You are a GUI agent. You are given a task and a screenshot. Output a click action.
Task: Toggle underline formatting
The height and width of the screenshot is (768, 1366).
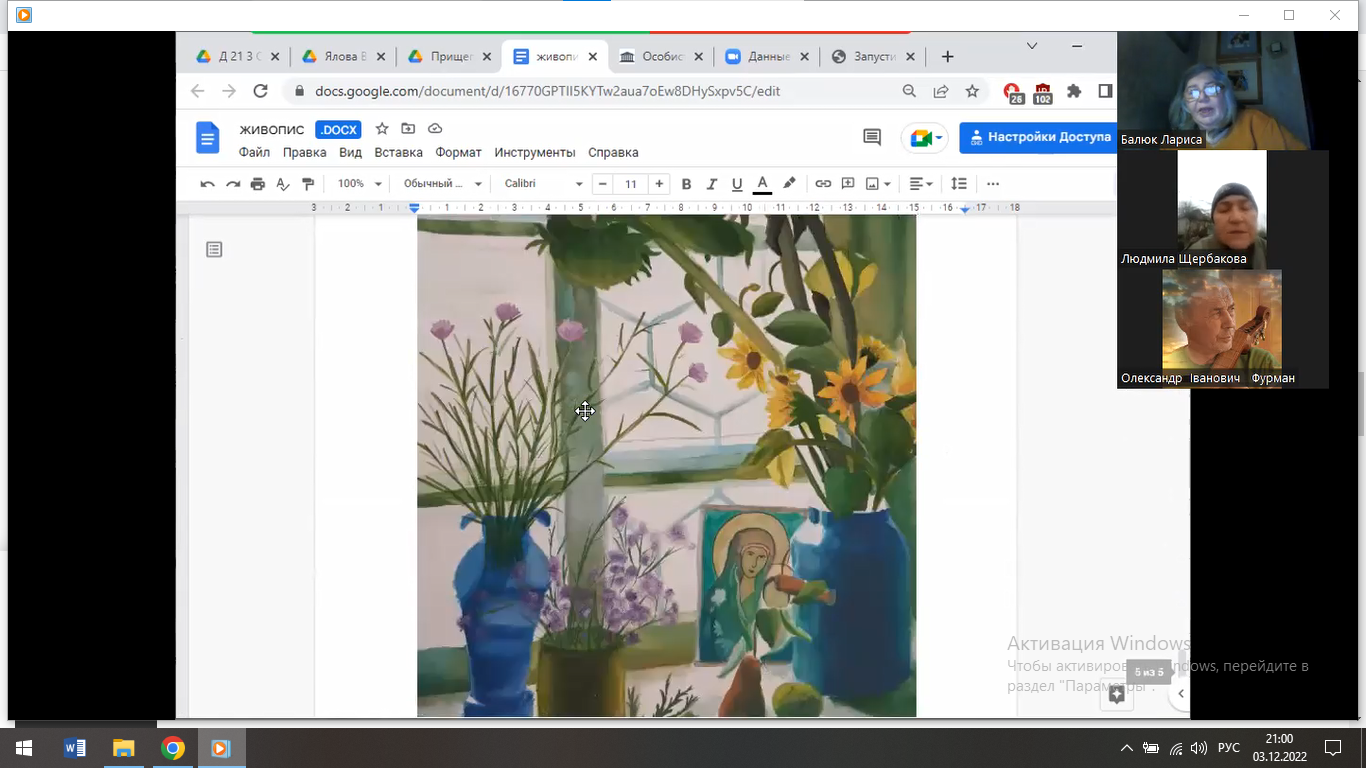pyautogui.click(x=737, y=184)
